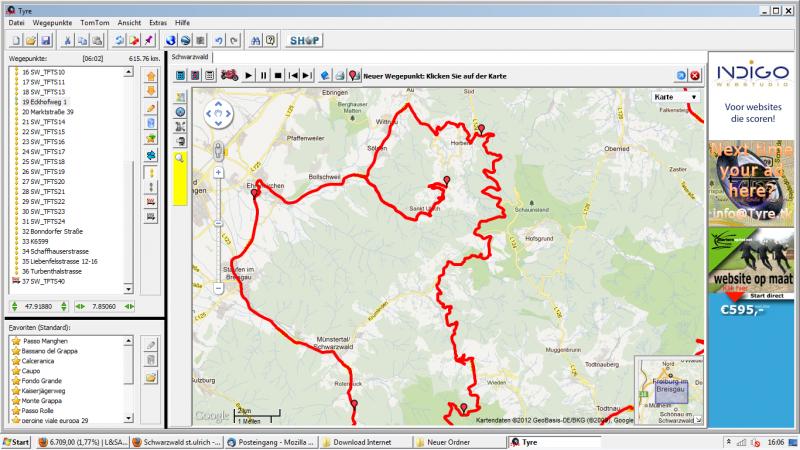The image size is (800, 450).
Task: Click the compass icon beside map
Action: click(x=180, y=112)
